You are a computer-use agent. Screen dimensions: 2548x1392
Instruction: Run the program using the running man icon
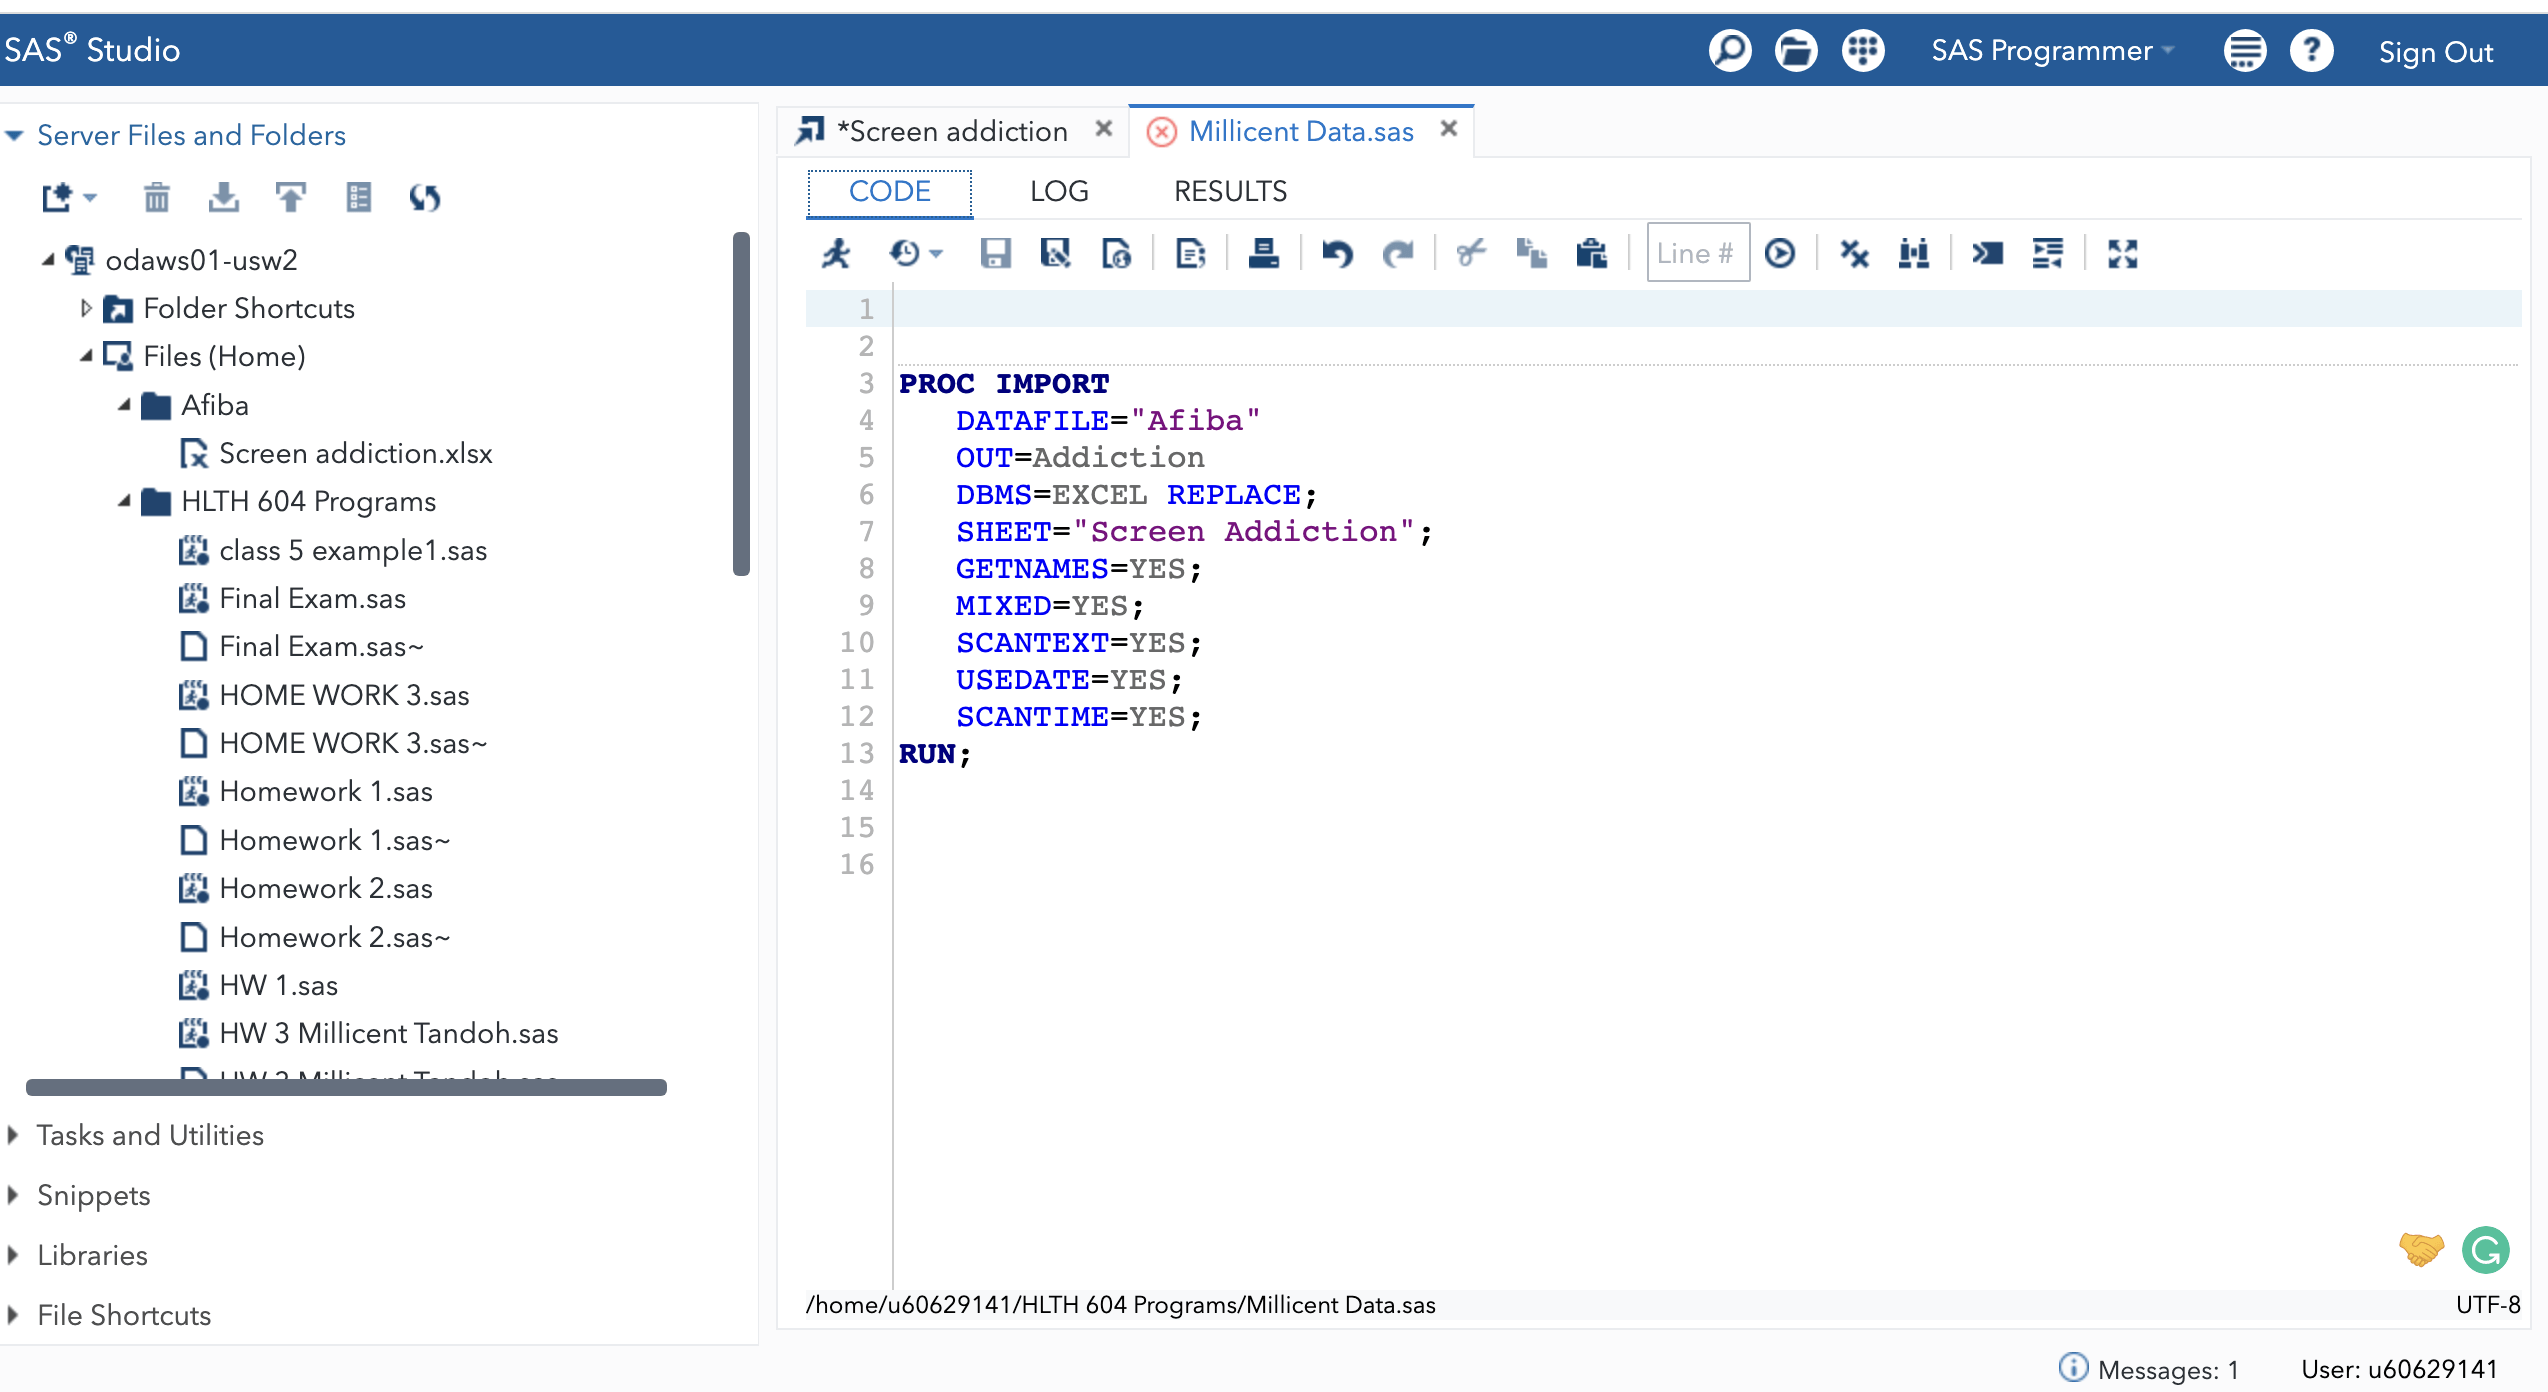pyautogui.click(x=836, y=253)
